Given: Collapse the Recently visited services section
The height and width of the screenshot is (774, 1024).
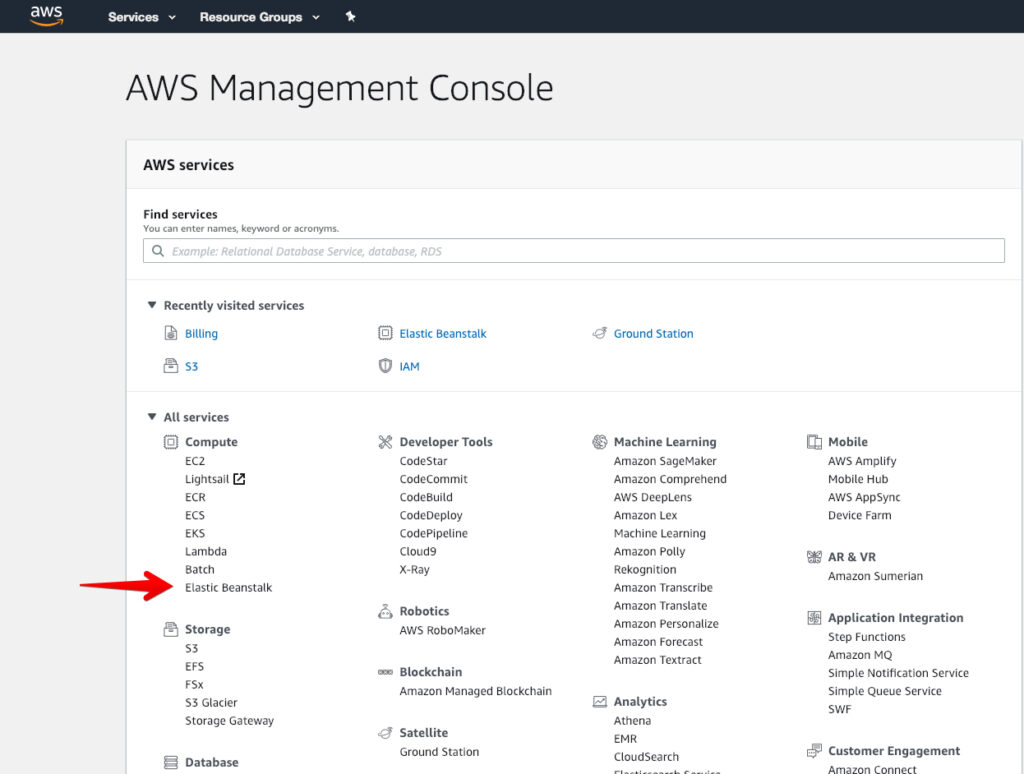Looking at the screenshot, I should (152, 305).
